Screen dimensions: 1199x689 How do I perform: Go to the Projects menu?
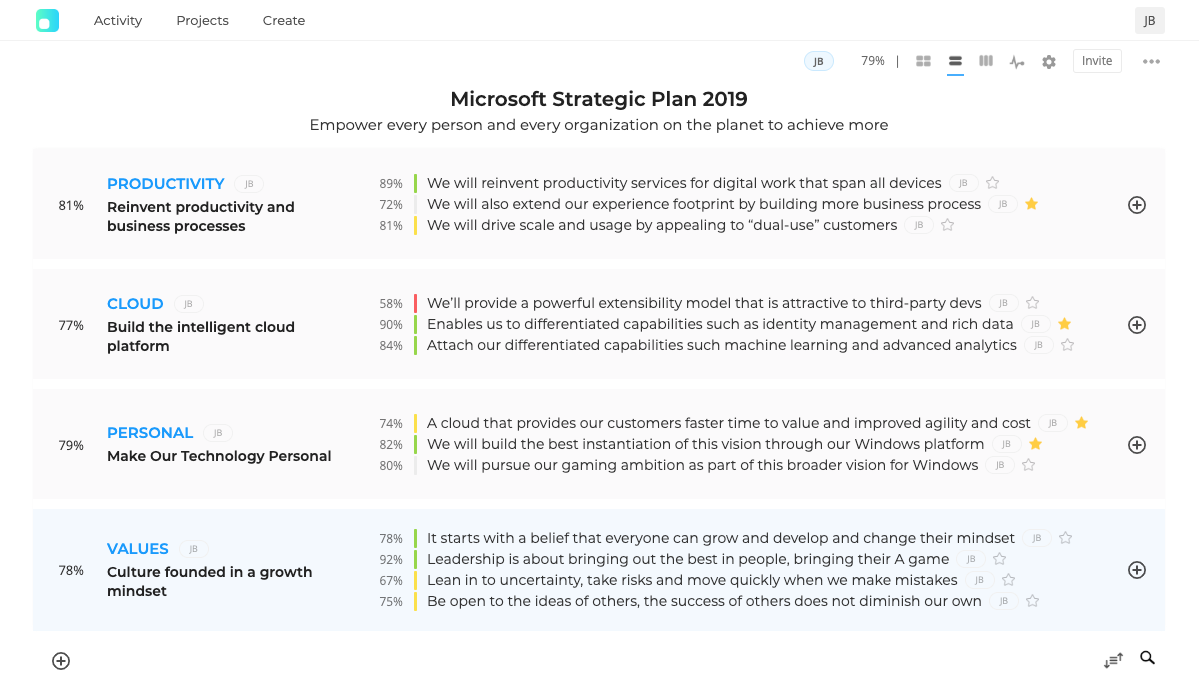(202, 20)
